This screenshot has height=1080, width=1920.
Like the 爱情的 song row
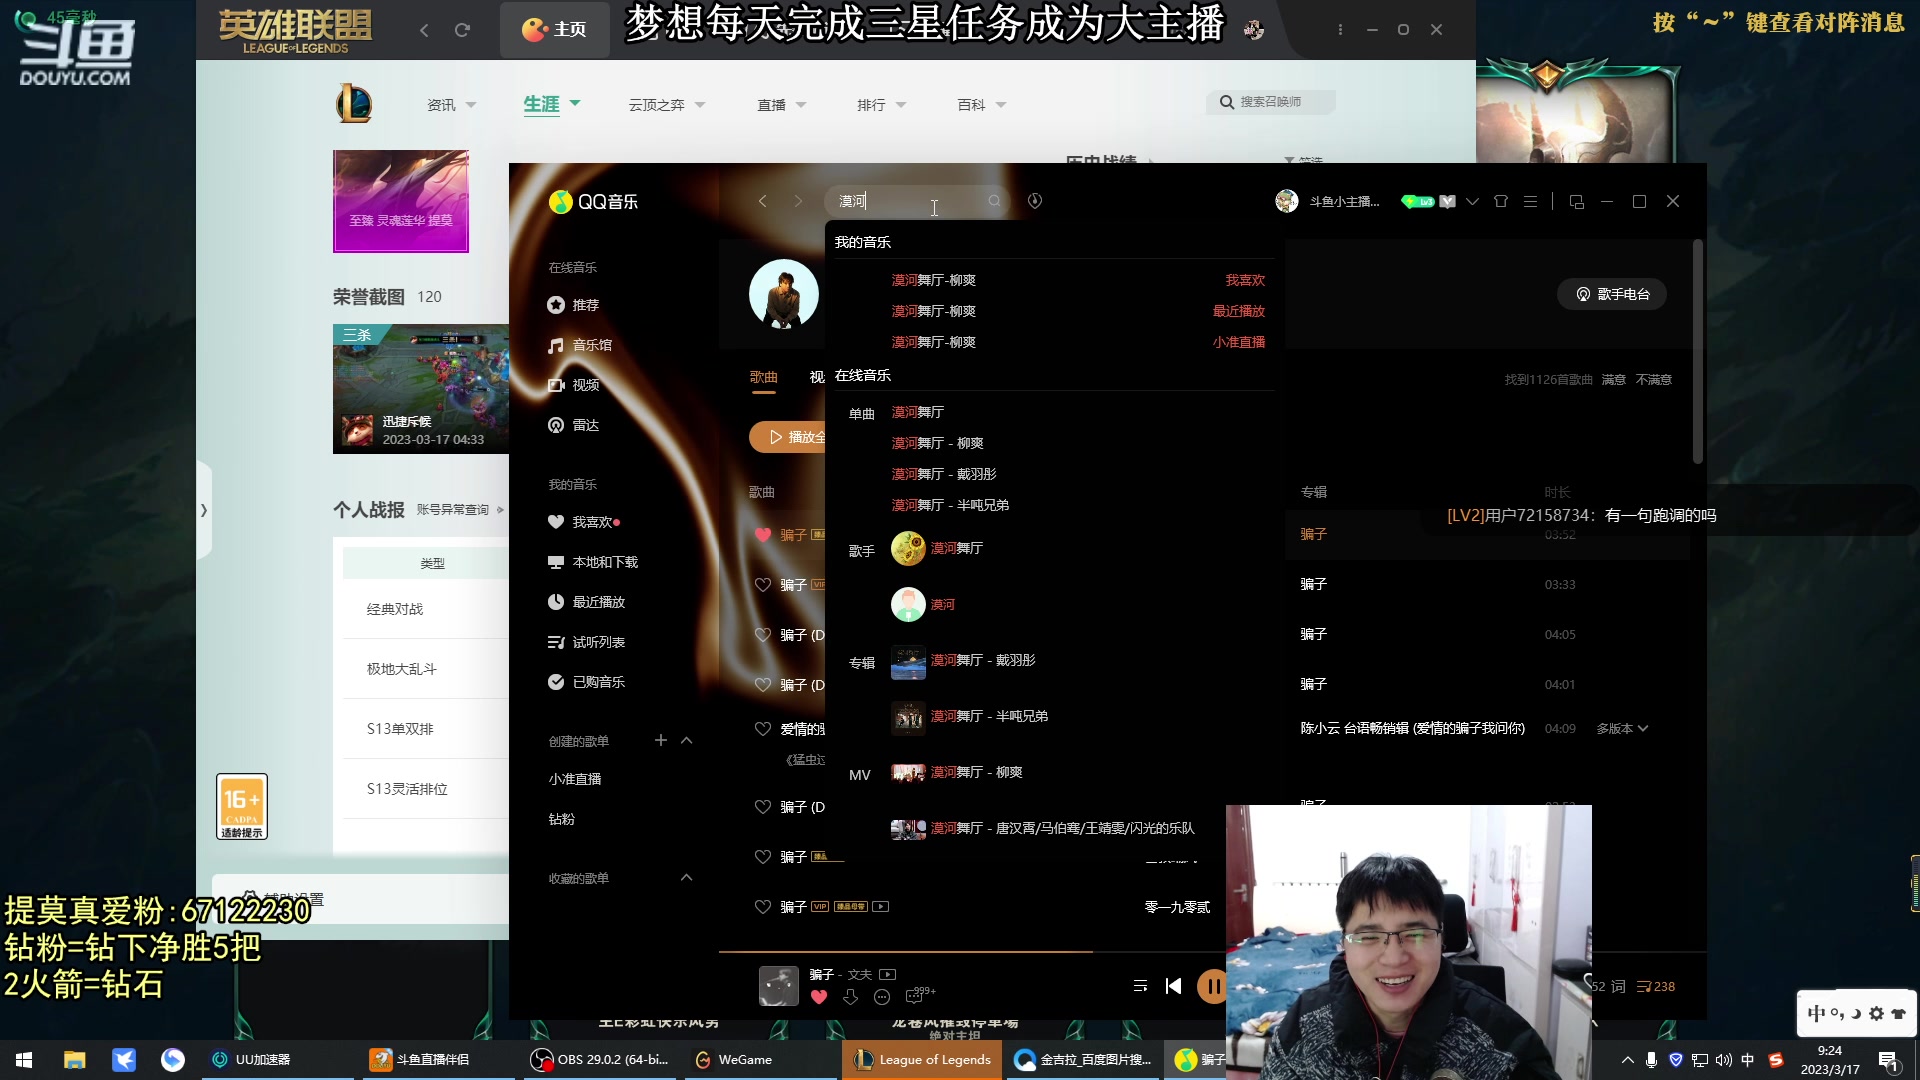(x=763, y=729)
